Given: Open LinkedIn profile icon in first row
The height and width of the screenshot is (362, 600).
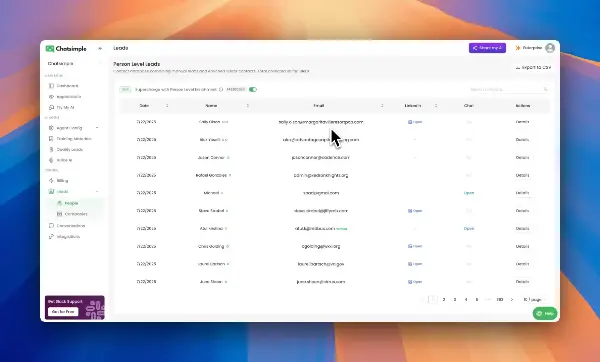Looking at the screenshot, I should [410, 122].
